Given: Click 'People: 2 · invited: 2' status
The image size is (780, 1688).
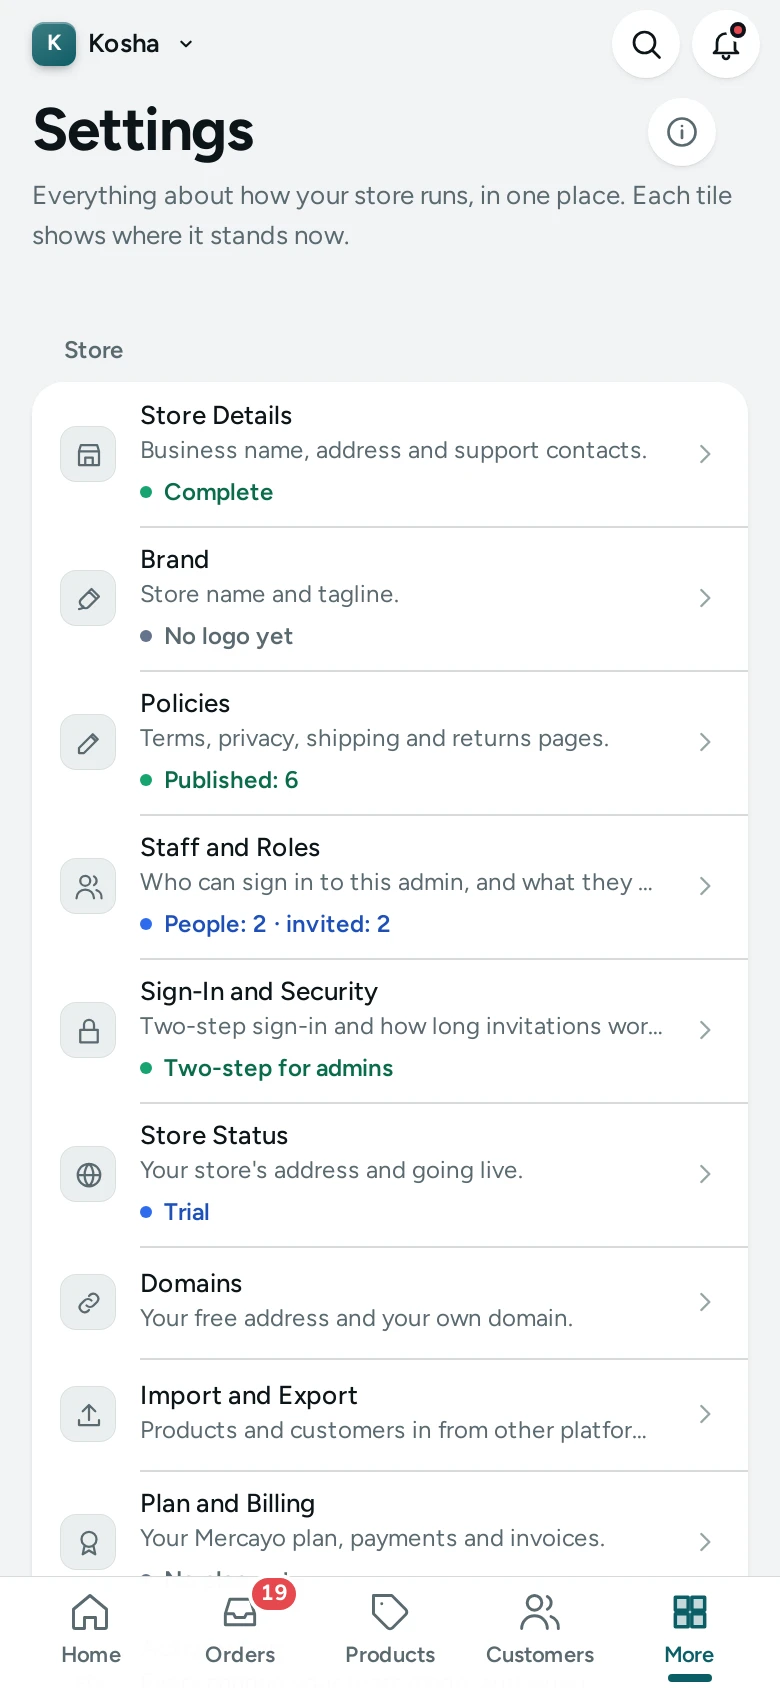Looking at the screenshot, I should click(277, 924).
